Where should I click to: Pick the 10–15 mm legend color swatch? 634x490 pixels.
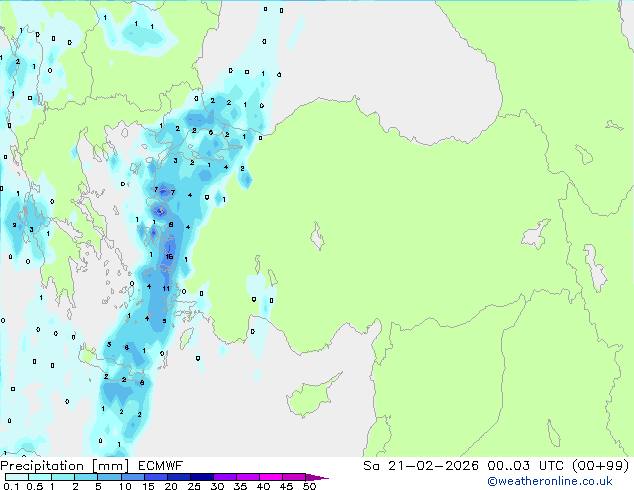132,477
